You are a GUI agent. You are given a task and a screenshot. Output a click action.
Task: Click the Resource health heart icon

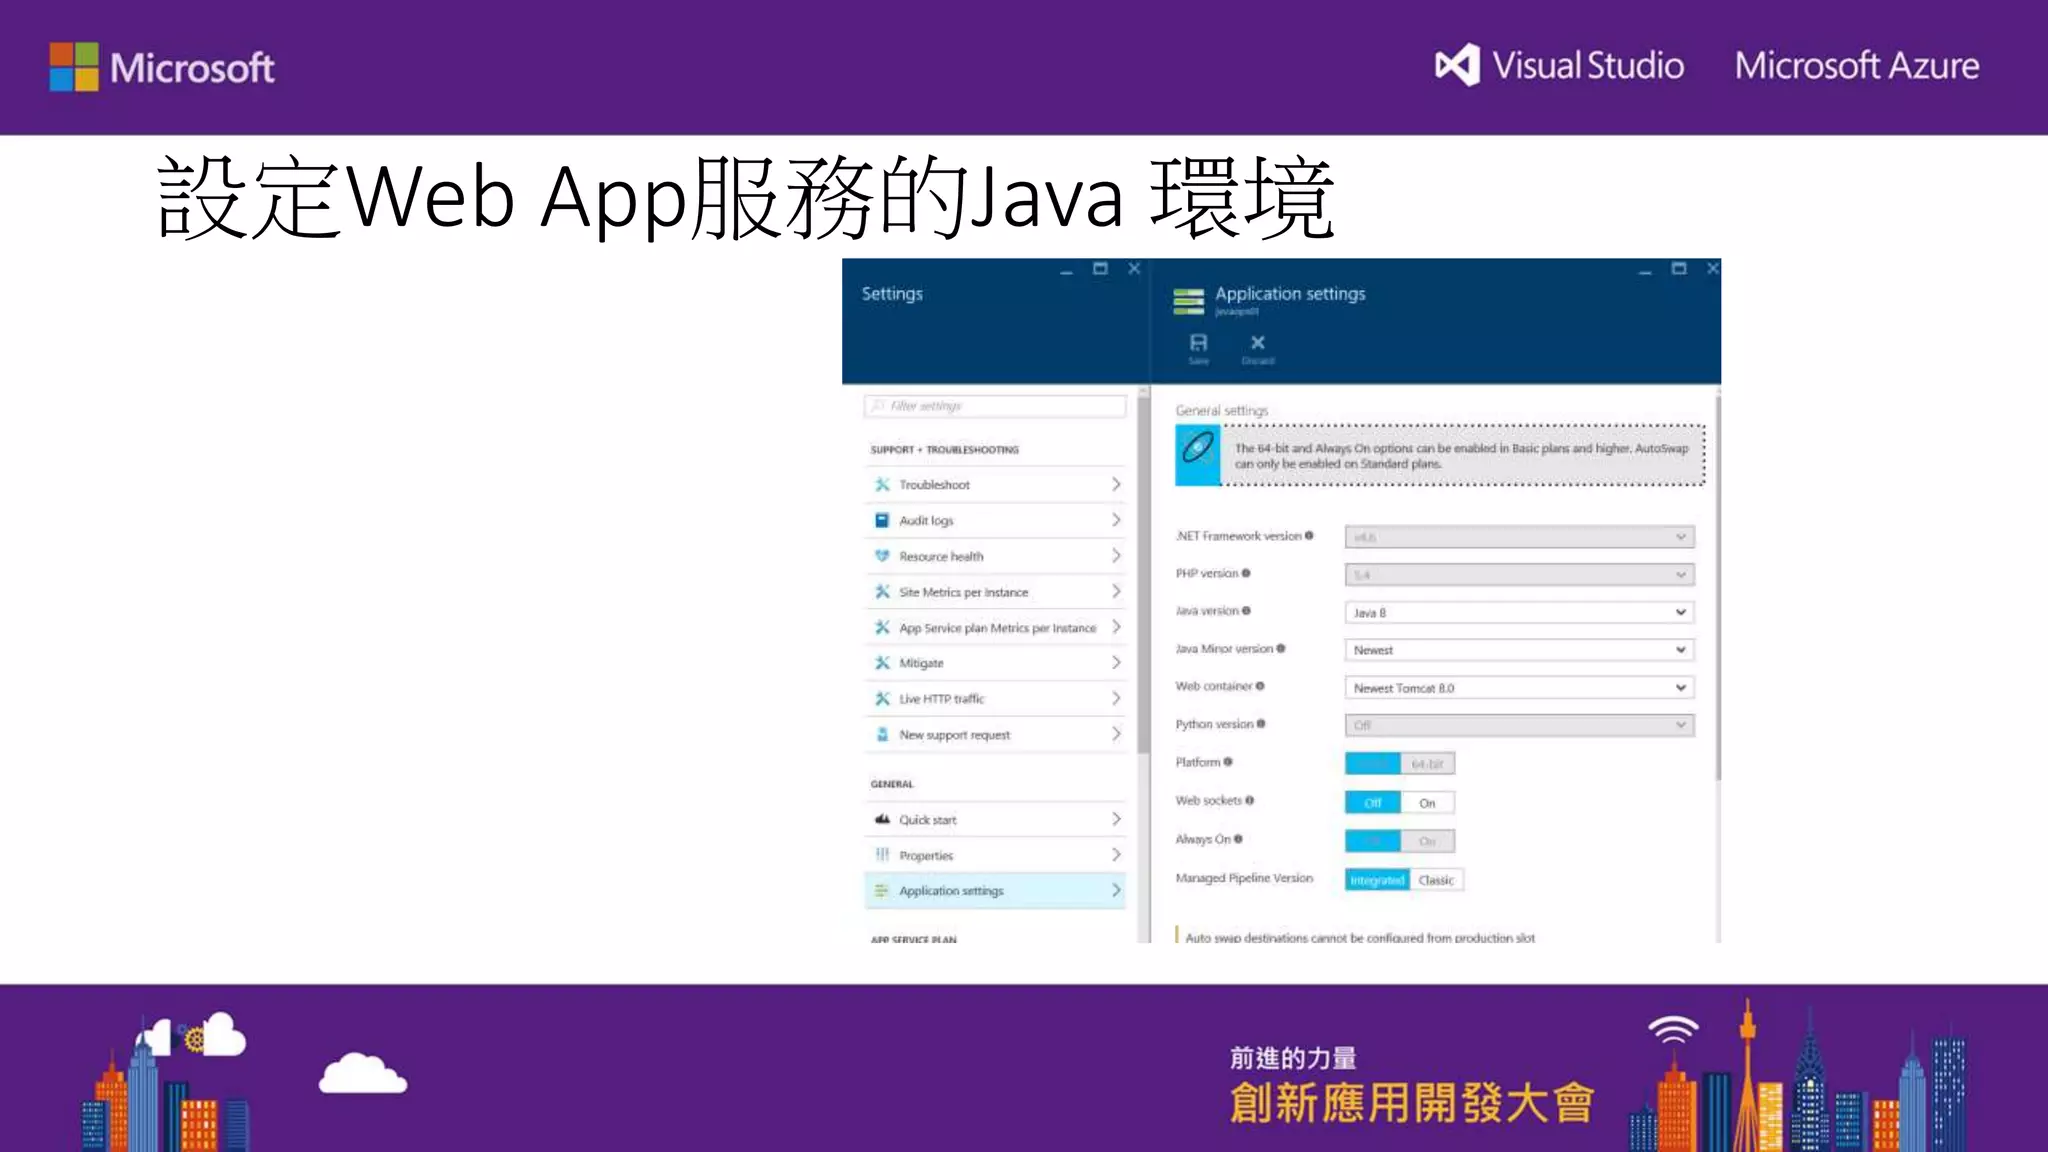coord(882,556)
